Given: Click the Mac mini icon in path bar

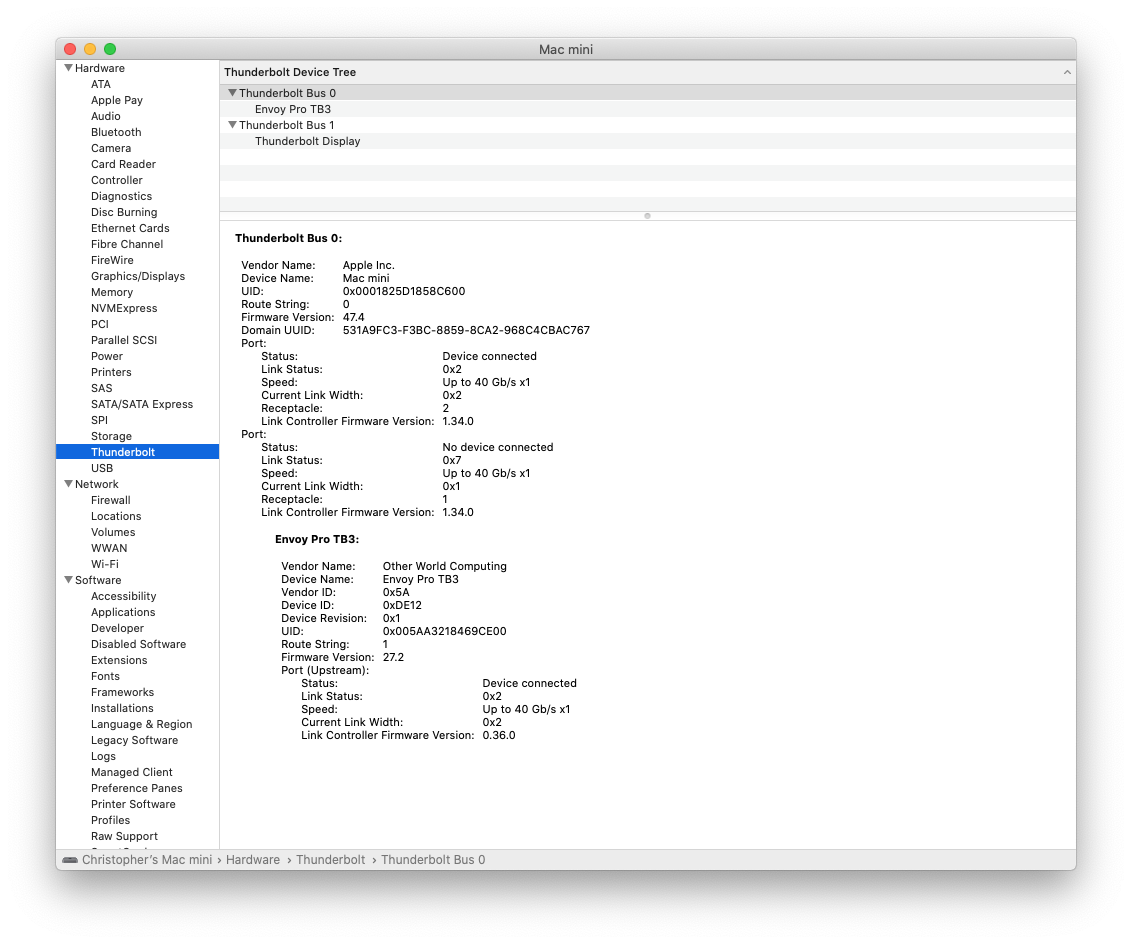Looking at the screenshot, I should click(x=70, y=860).
